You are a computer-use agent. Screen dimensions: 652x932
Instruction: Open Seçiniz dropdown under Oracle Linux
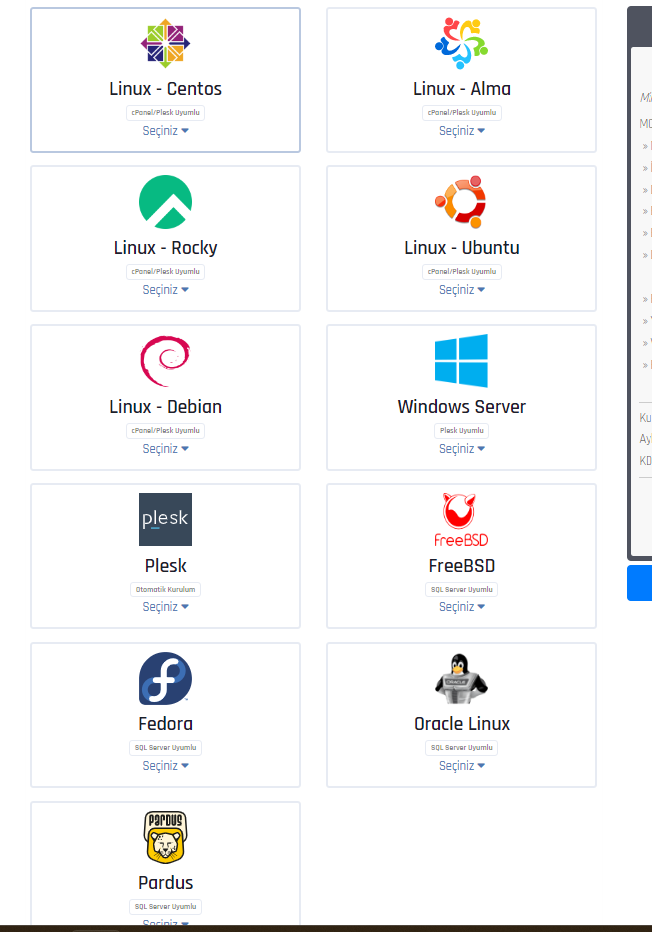click(462, 766)
